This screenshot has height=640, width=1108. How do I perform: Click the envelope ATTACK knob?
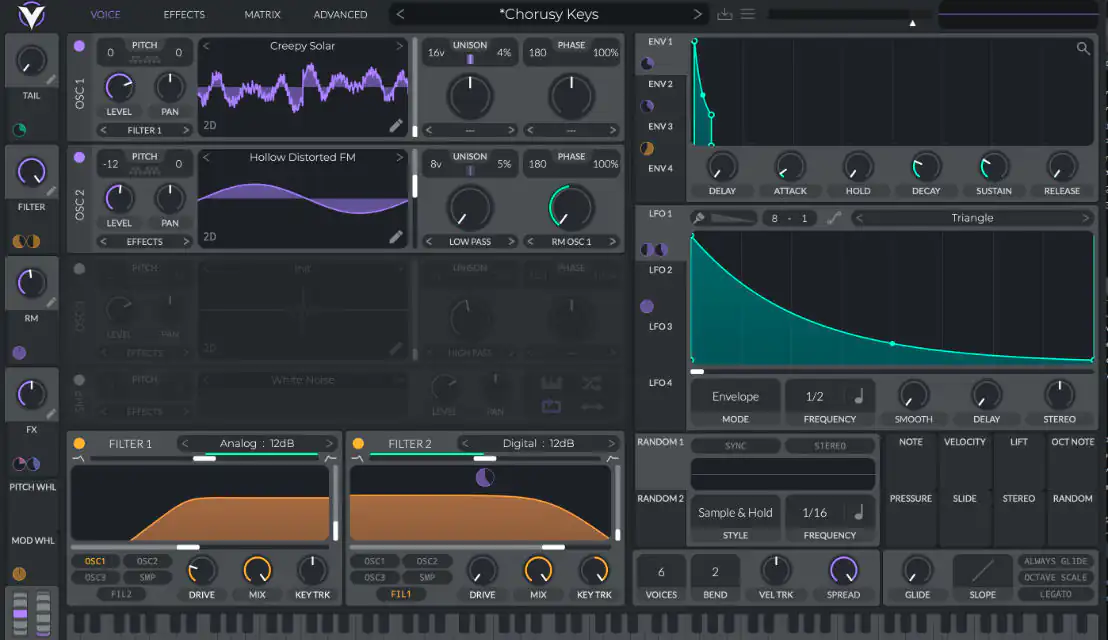(x=790, y=167)
